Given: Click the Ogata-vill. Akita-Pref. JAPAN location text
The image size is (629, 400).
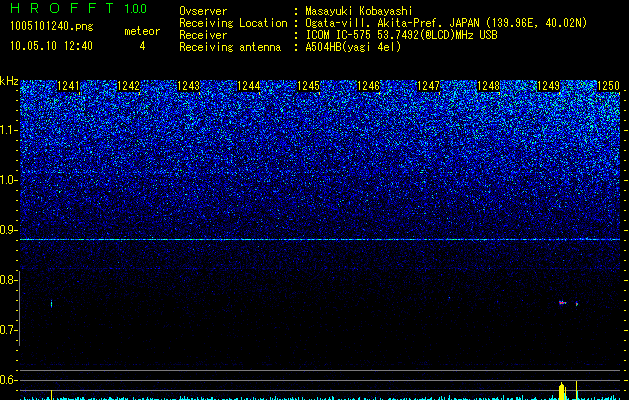Looking at the screenshot, I should coord(446,23).
